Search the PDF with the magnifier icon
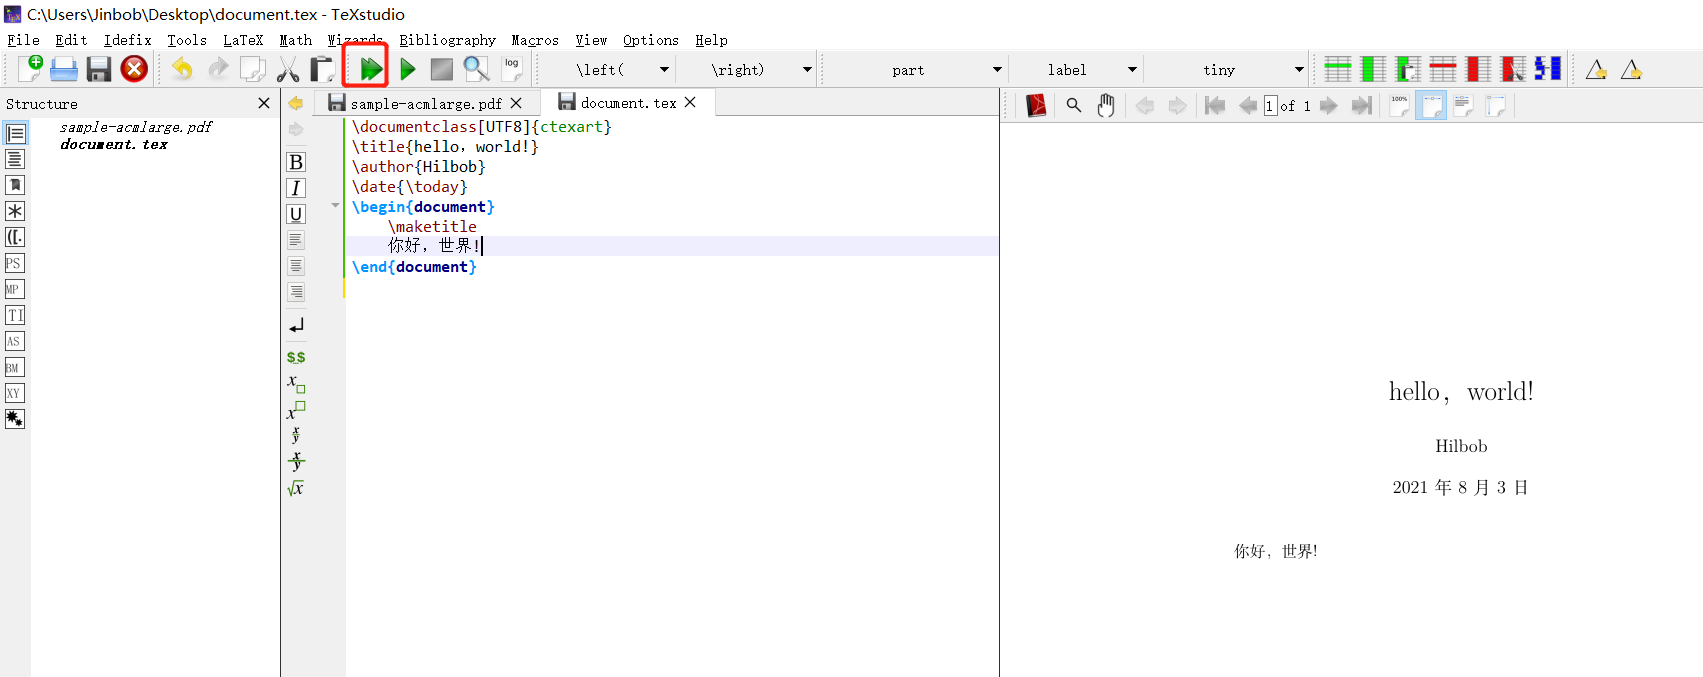This screenshot has height=677, width=1703. (x=1073, y=105)
